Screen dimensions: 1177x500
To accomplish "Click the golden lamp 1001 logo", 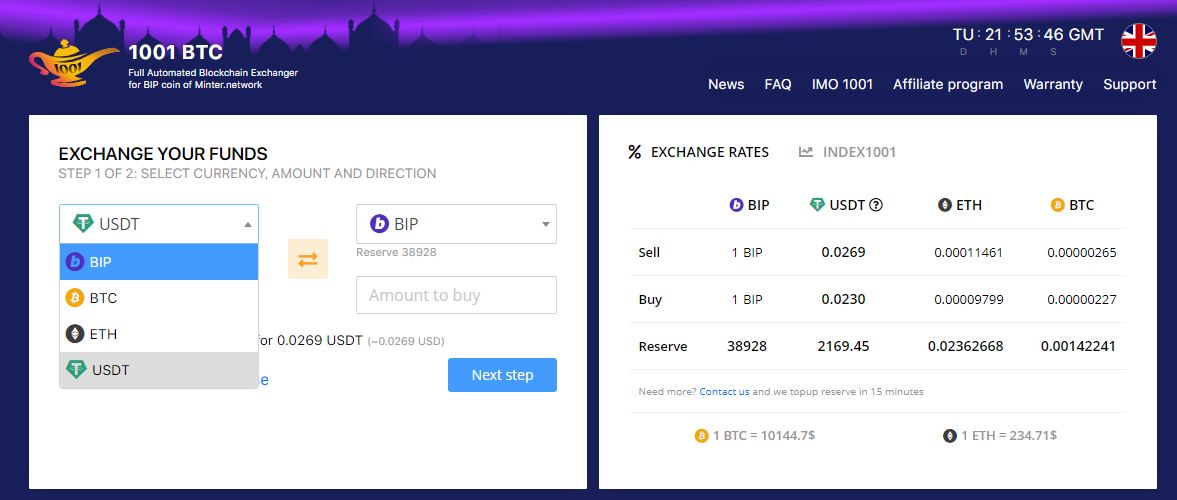I will coord(73,63).
